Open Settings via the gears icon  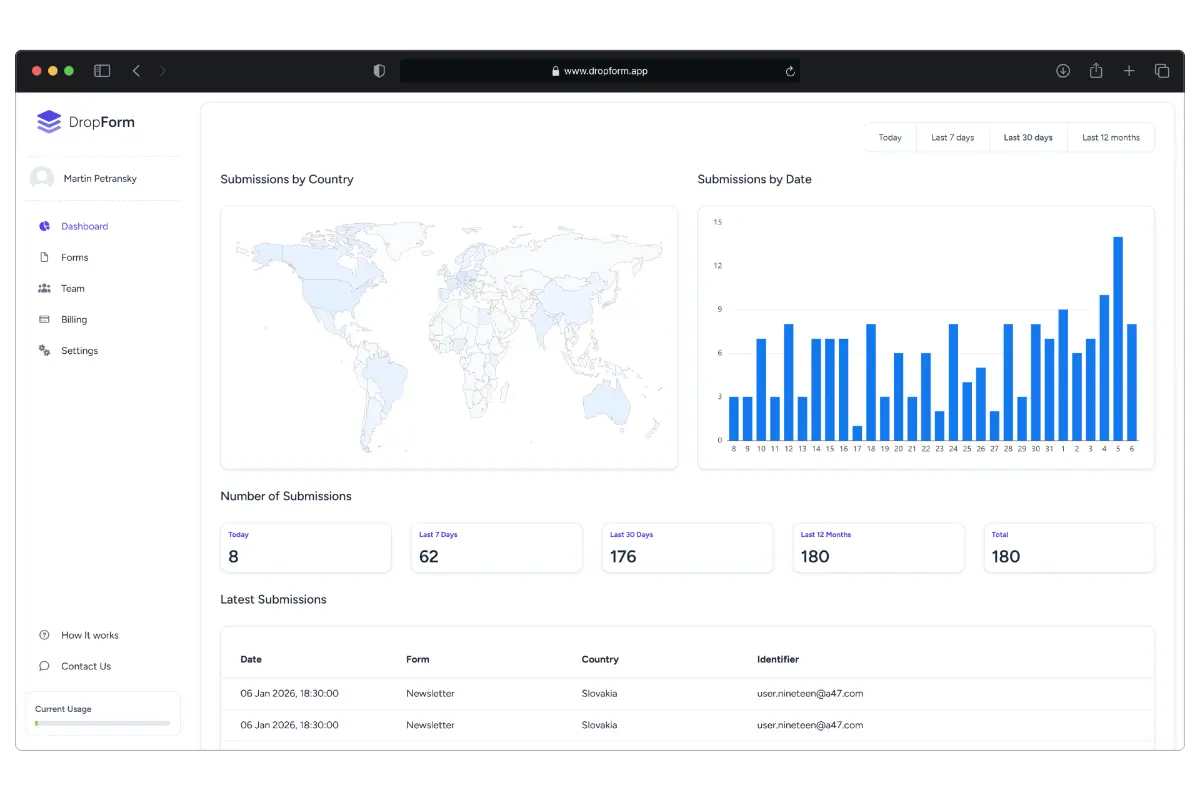(43, 350)
